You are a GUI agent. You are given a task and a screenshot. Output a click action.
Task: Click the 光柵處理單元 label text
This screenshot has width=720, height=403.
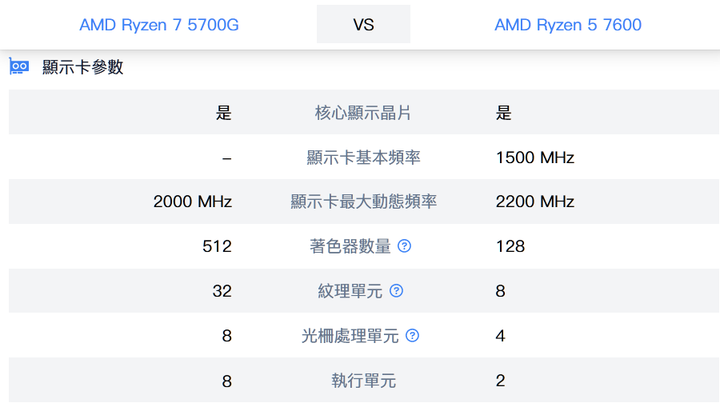[350, 336]
